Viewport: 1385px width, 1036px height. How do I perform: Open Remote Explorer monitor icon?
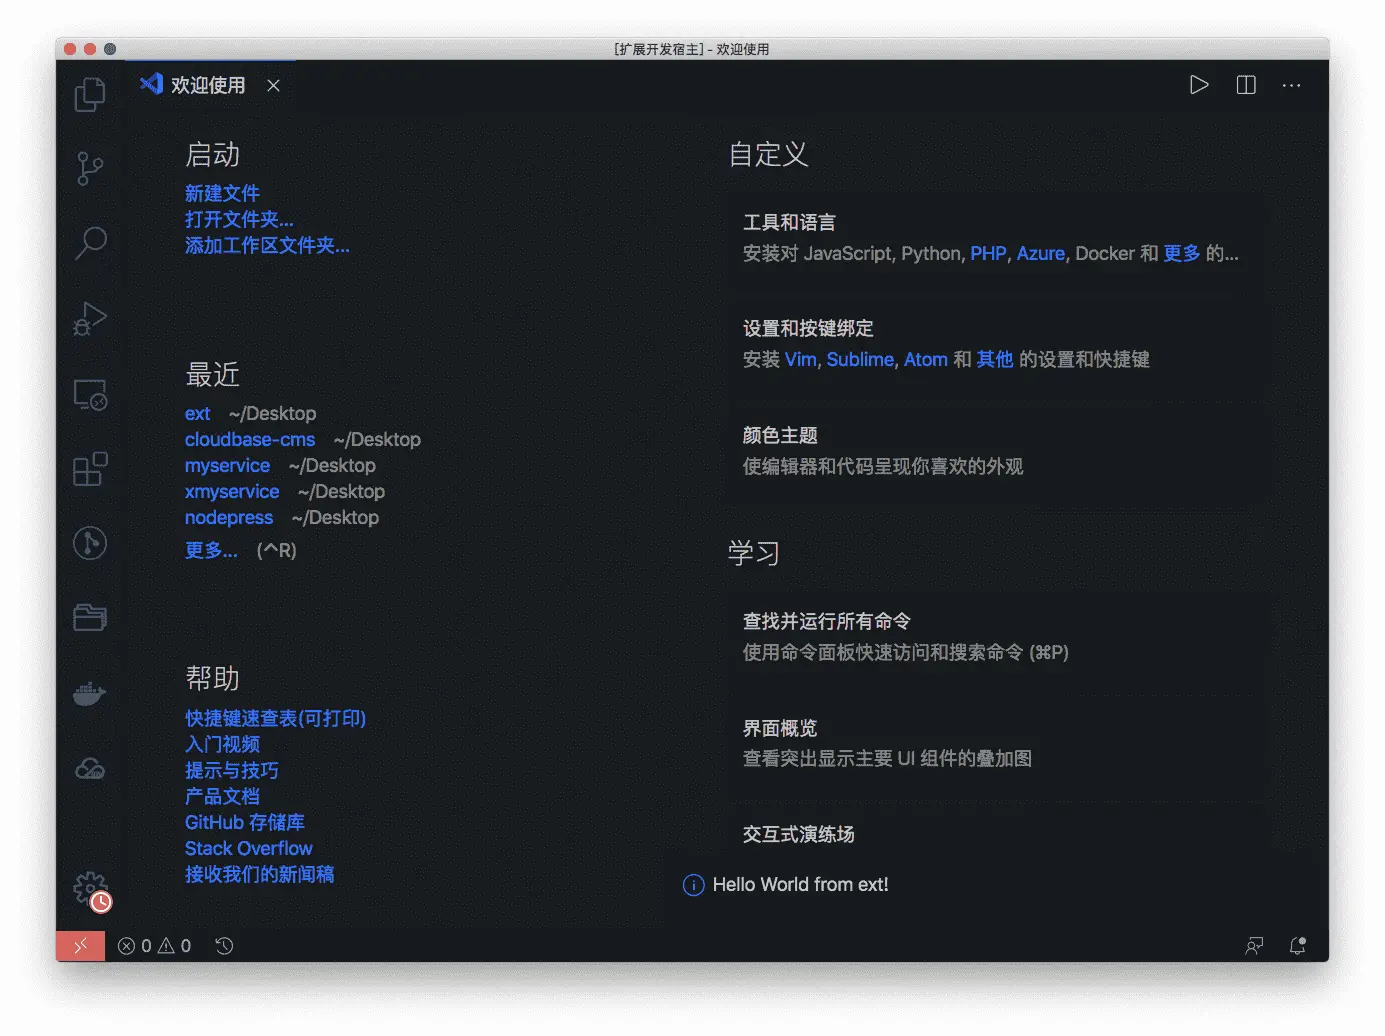[90, 395]
